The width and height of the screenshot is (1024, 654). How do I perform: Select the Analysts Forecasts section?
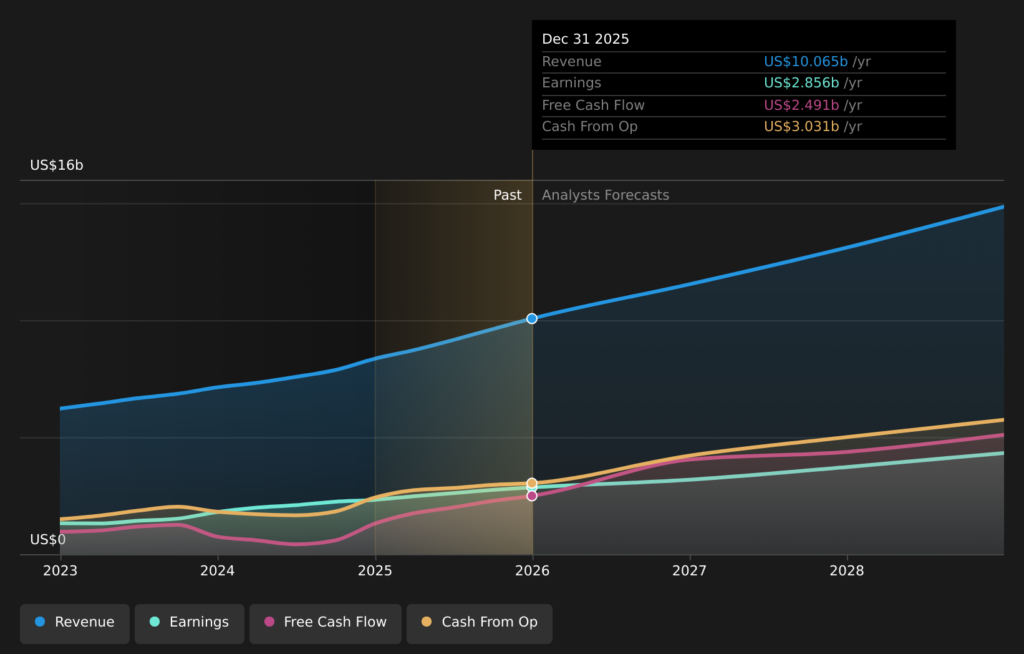[x=604, y=195]
